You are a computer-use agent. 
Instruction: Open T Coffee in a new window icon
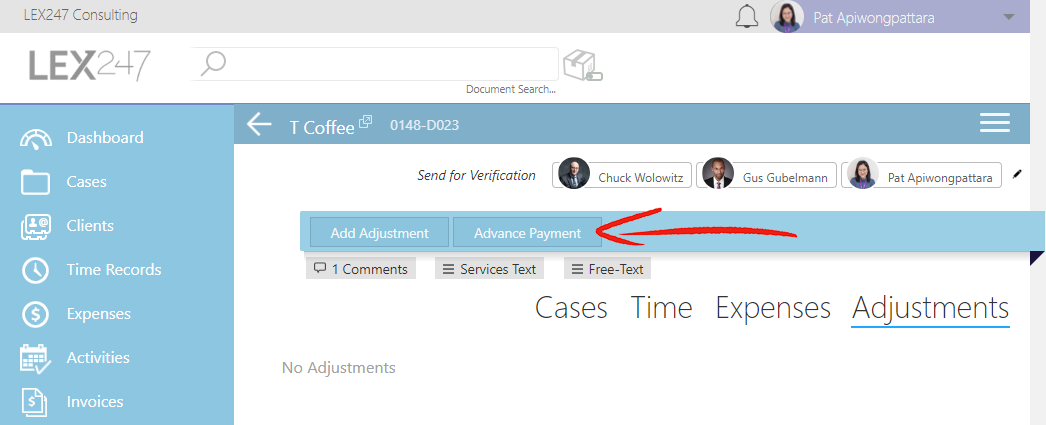366,121
